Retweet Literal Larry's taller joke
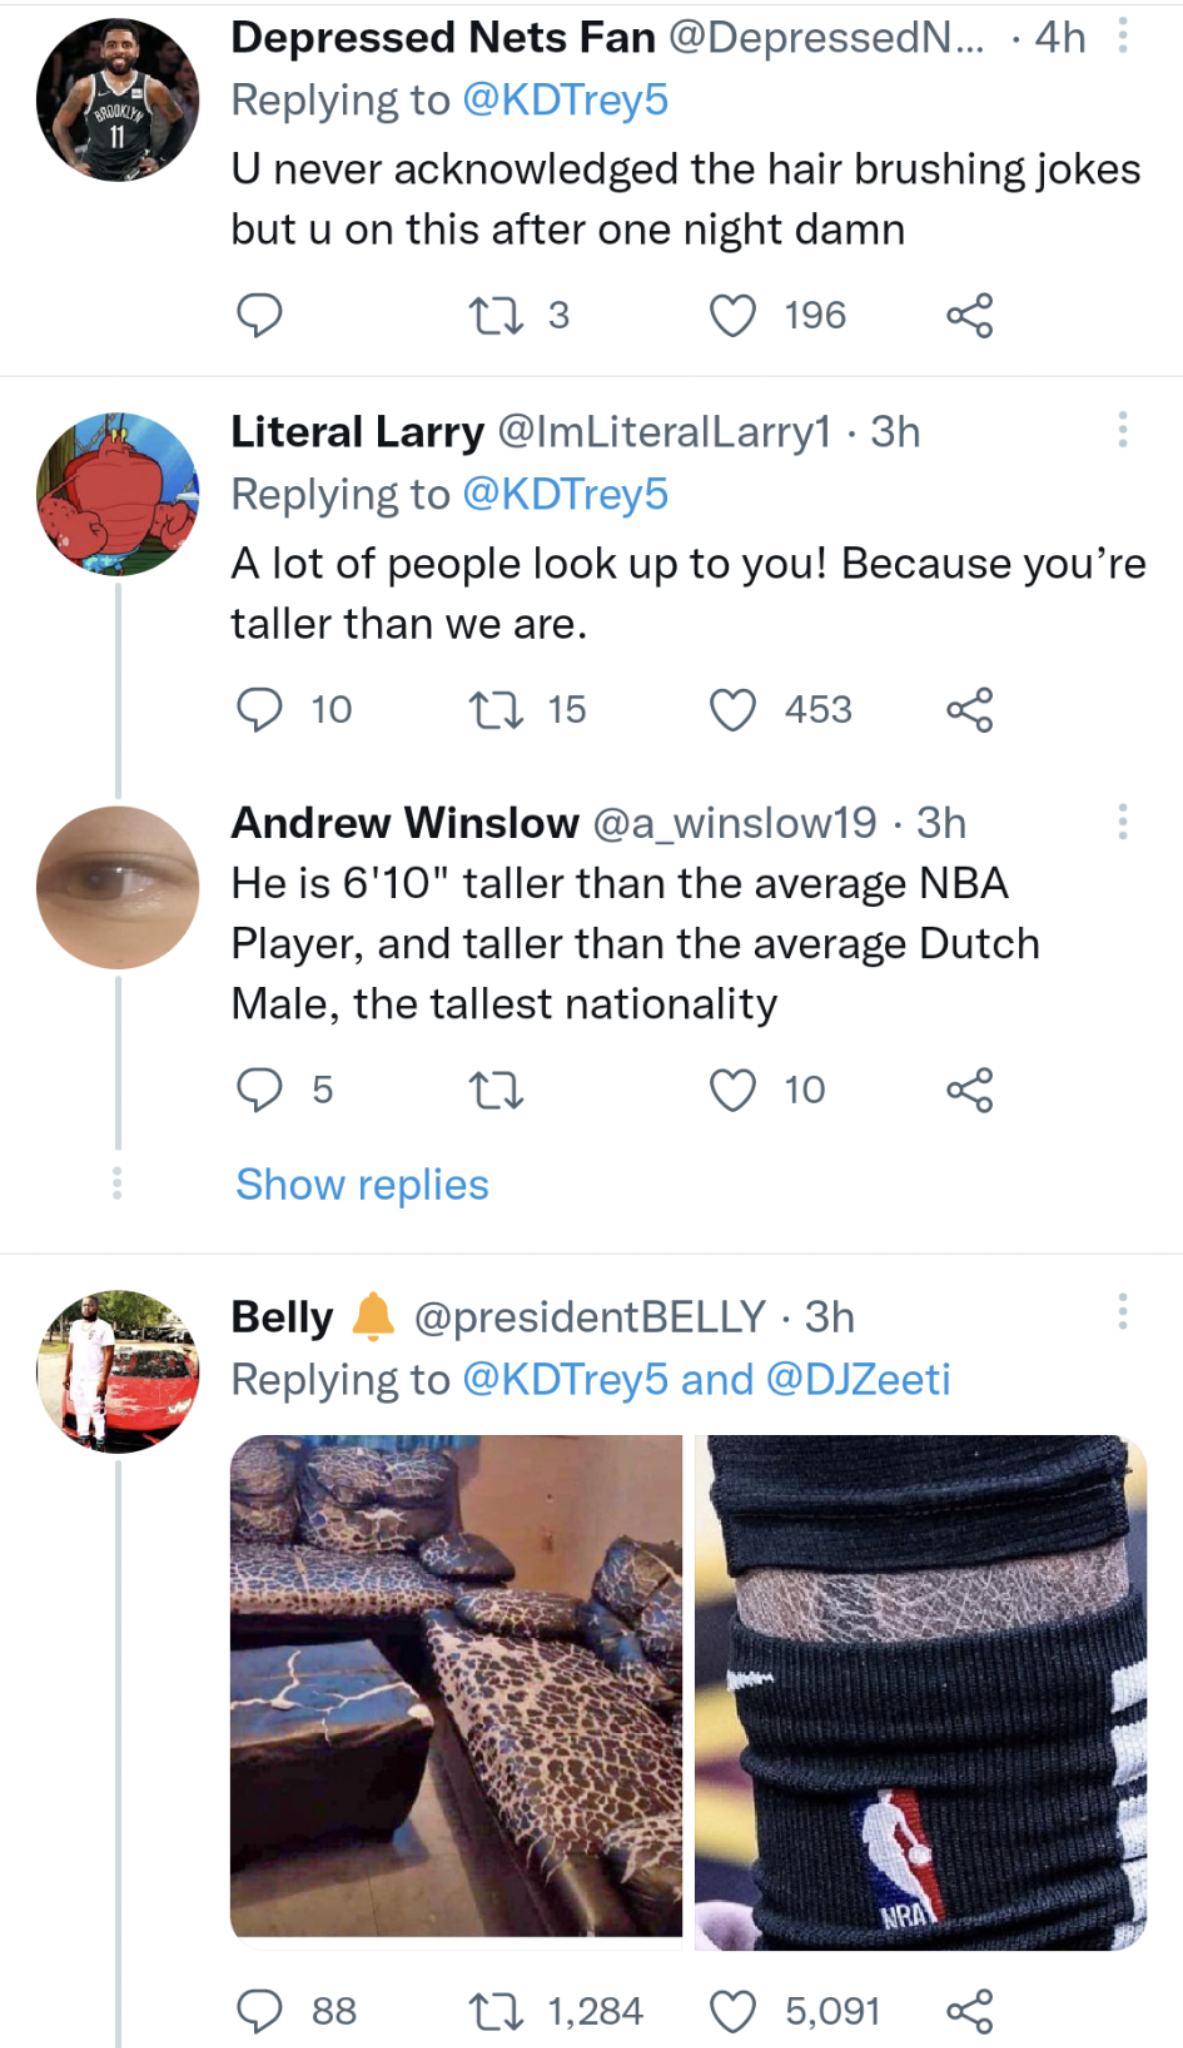The image size is (1183, 2048). pyautogui.click(x=496, y=710)
